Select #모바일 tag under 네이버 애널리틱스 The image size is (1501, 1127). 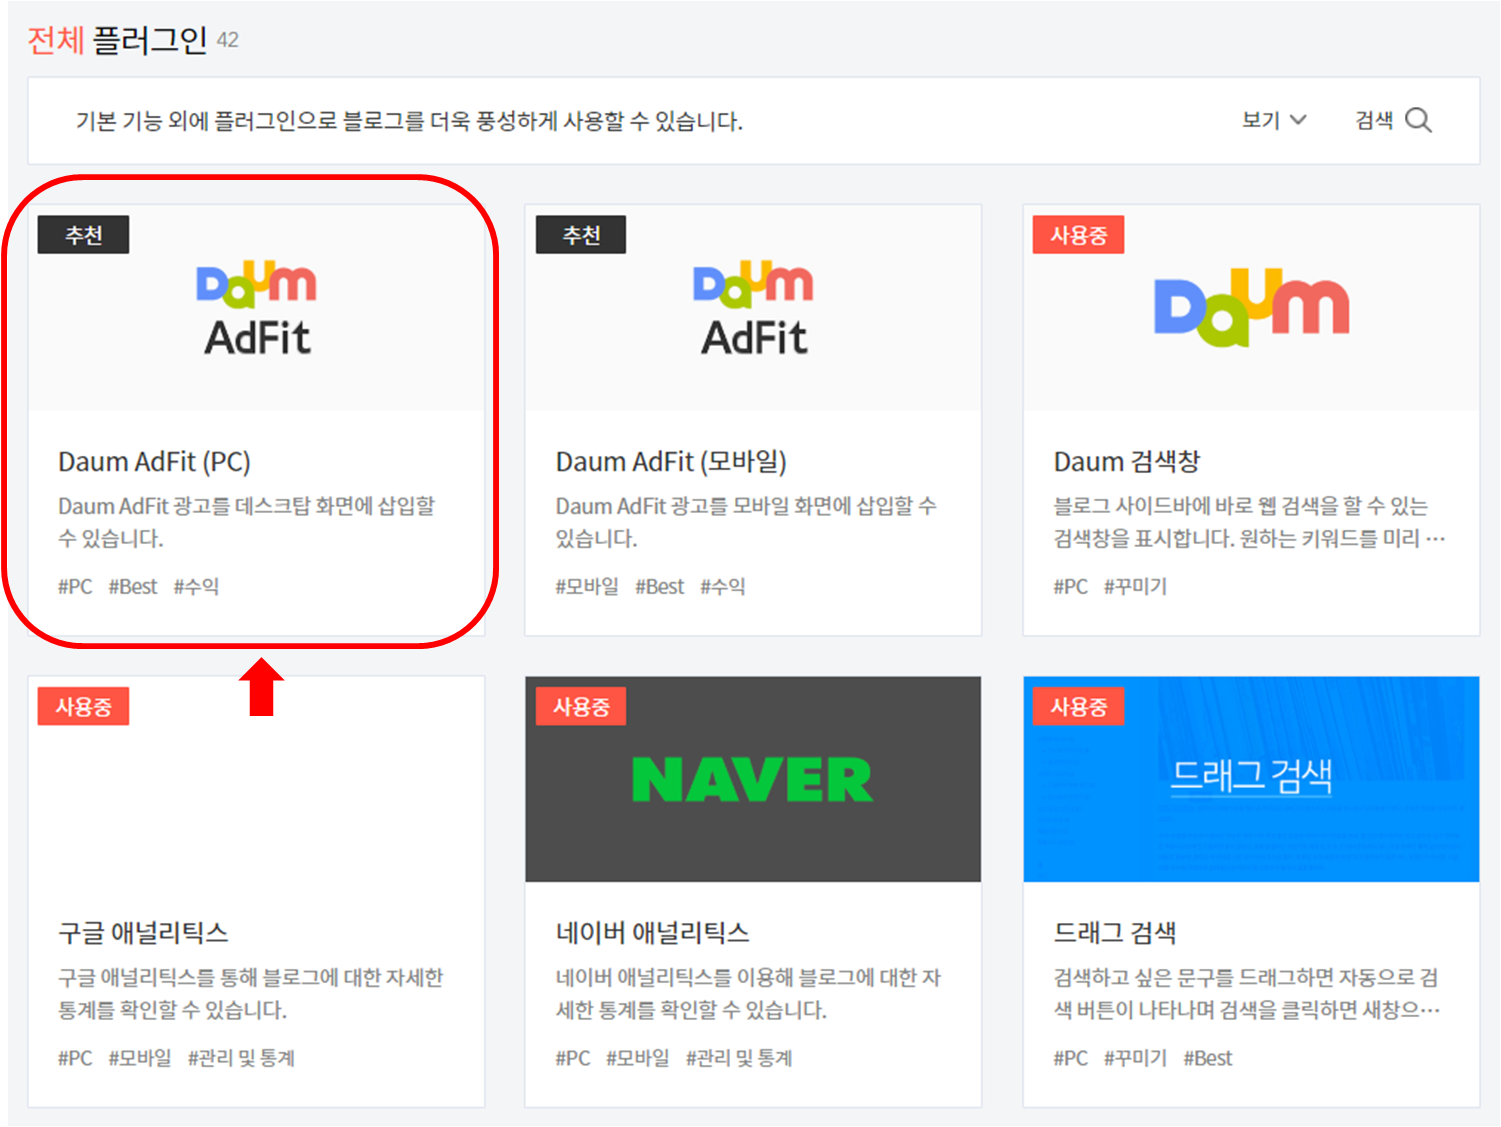click(638, 1058)
